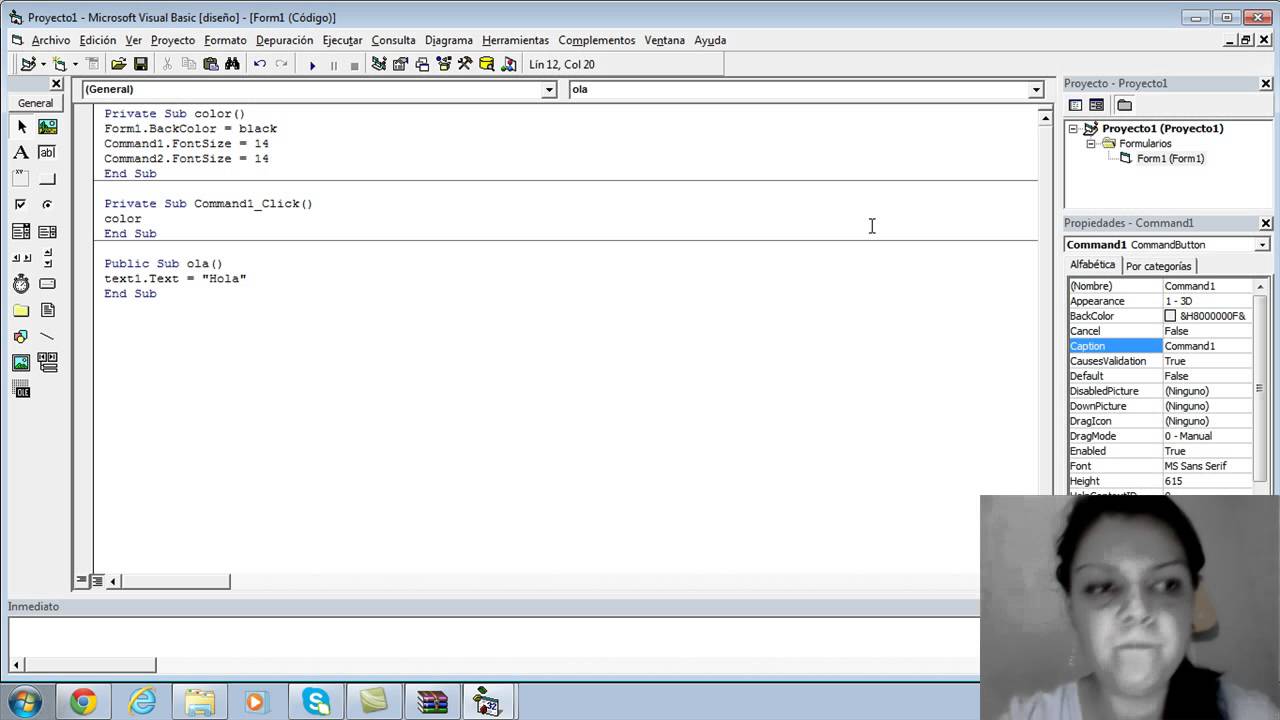Start the program with the Run arrow

pyautogui.click(x=312, y=65)
